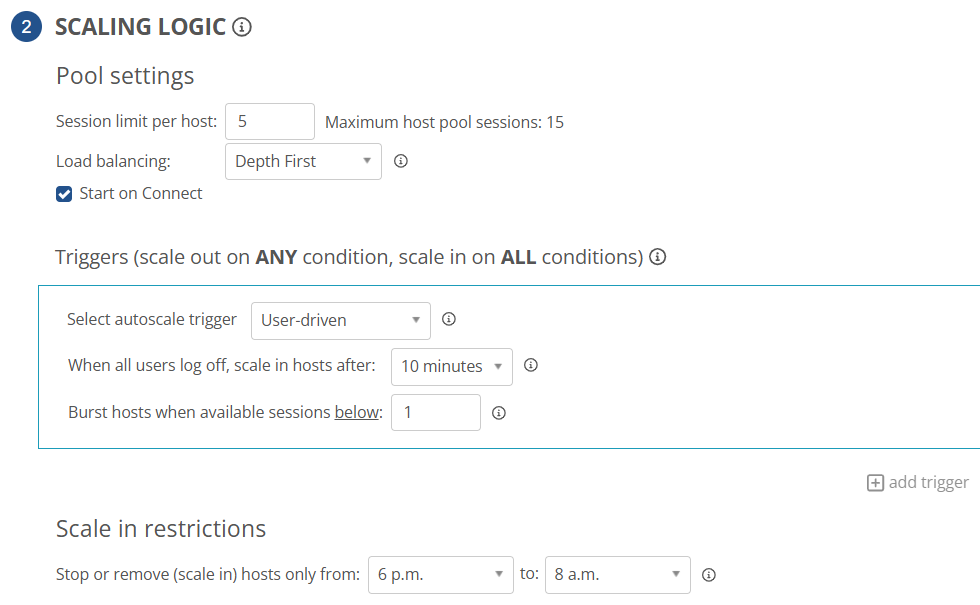Click the Burst hosts available sessions field
Screen dimensions: 980x605
click(435, 412)
